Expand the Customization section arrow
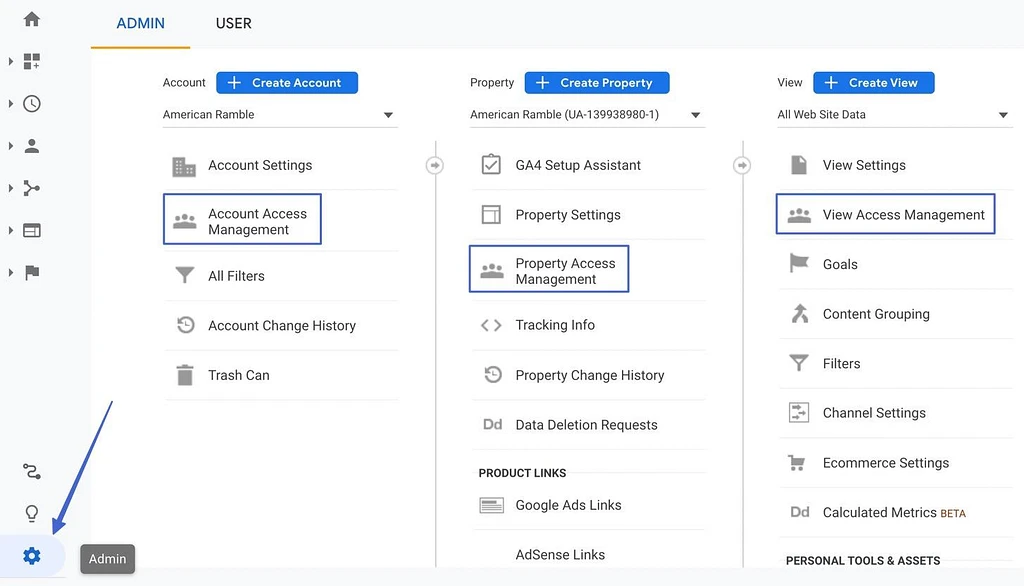This screenshot has height=586, width=1024. click(10, 61)
